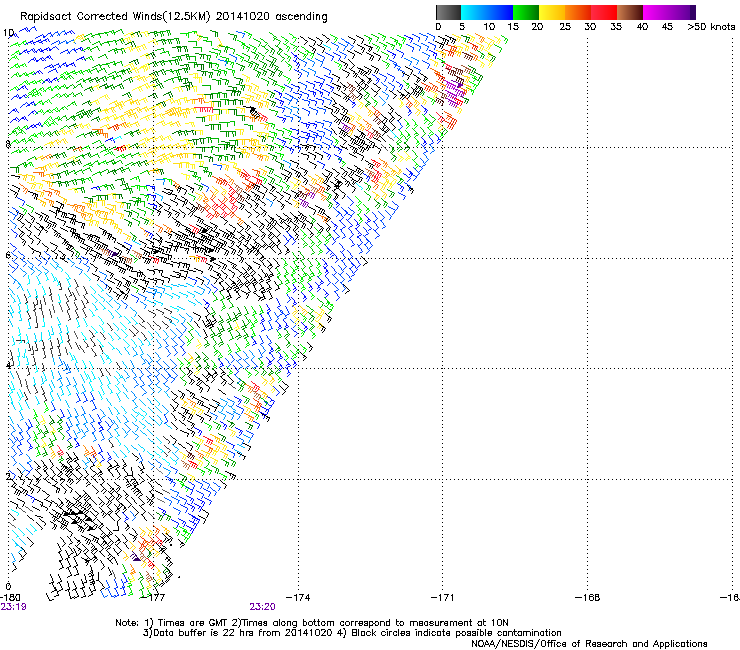The width and height of the screenshot is (740, 650).
Task: Click the longitude axis label -171
Action: click(x=443, y=598)
